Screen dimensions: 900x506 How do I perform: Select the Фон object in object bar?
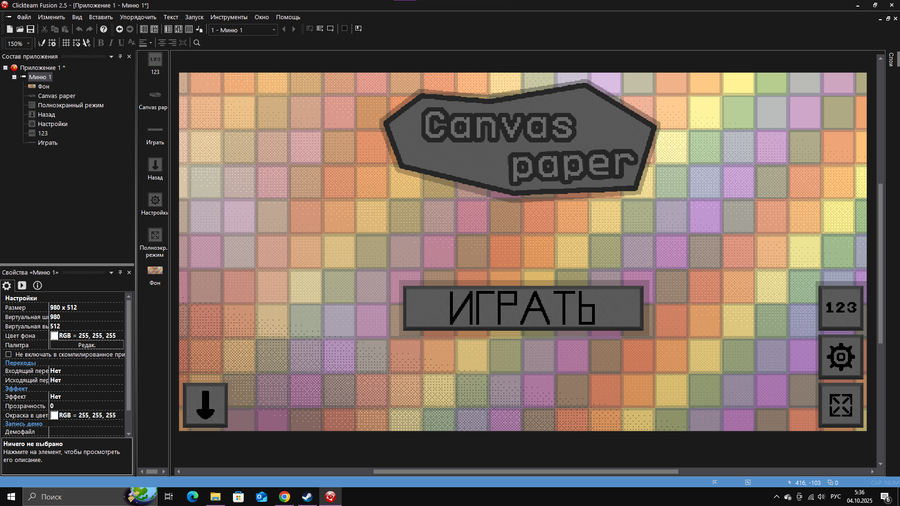point(155,274)
